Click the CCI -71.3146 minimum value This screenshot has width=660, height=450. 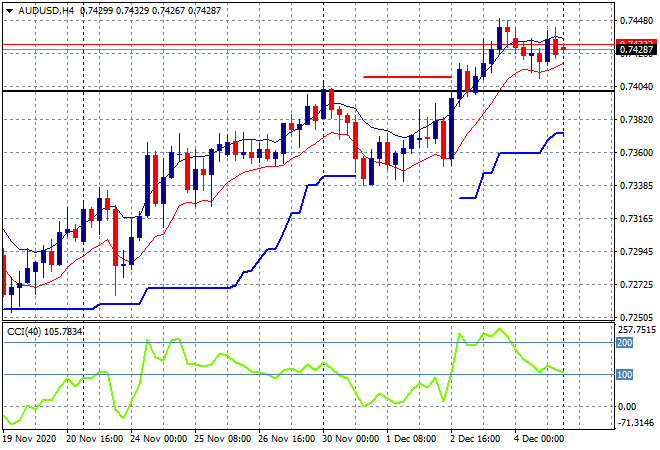click(636, 423)
